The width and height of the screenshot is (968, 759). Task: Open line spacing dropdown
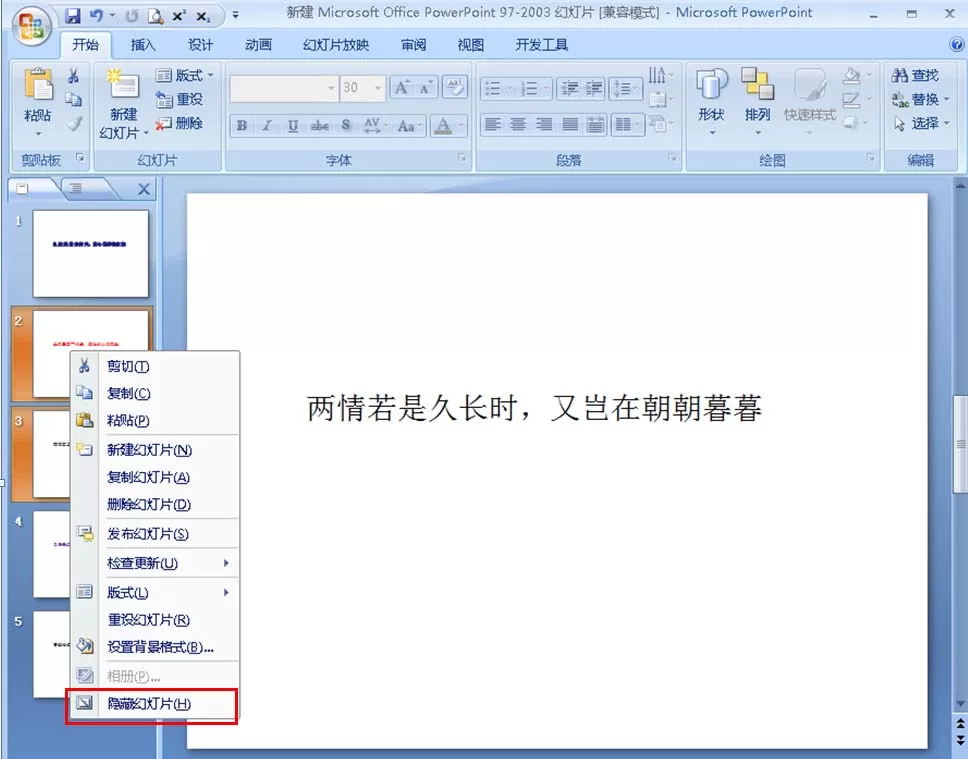coord(625,88)
